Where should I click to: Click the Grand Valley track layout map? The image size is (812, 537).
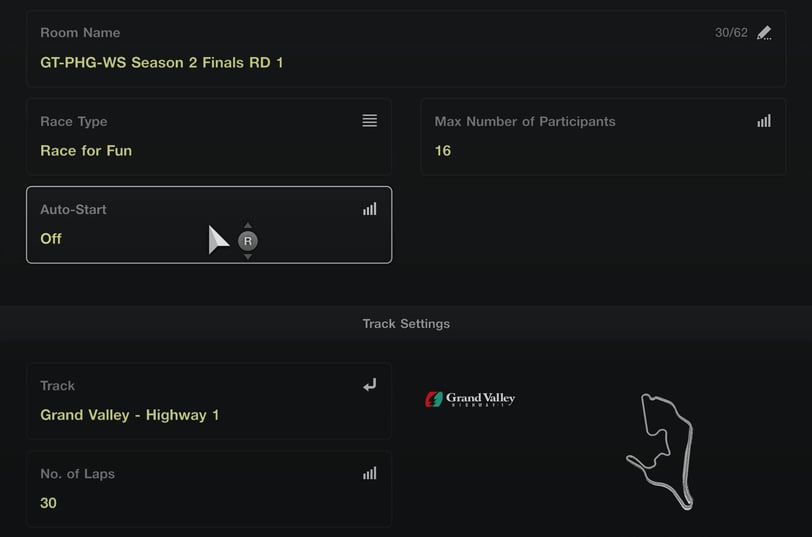coord(660,452)
